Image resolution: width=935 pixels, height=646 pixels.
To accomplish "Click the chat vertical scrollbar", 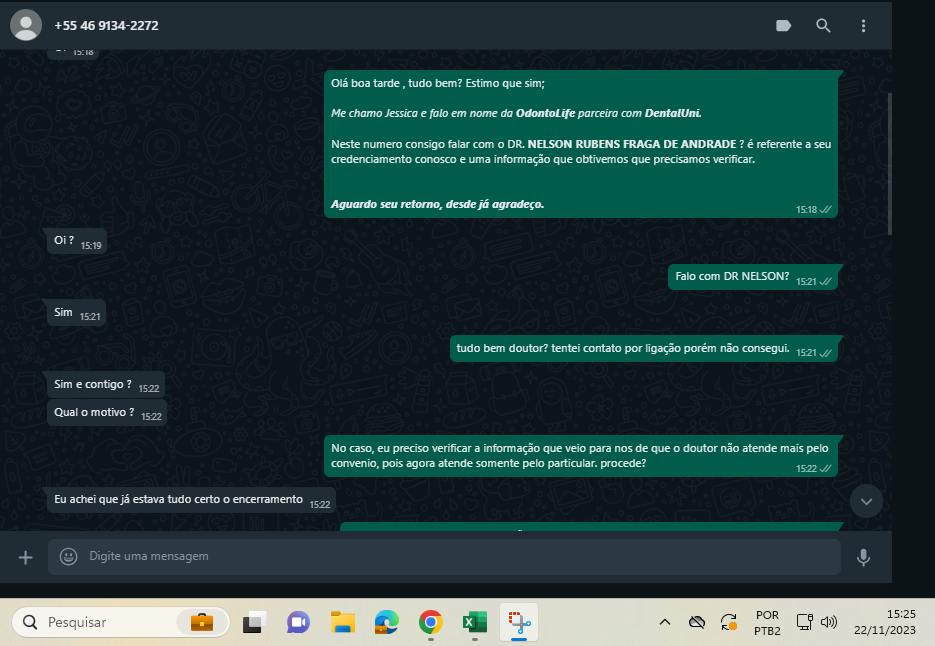I will pyautogui.click(x=889, y=164).
